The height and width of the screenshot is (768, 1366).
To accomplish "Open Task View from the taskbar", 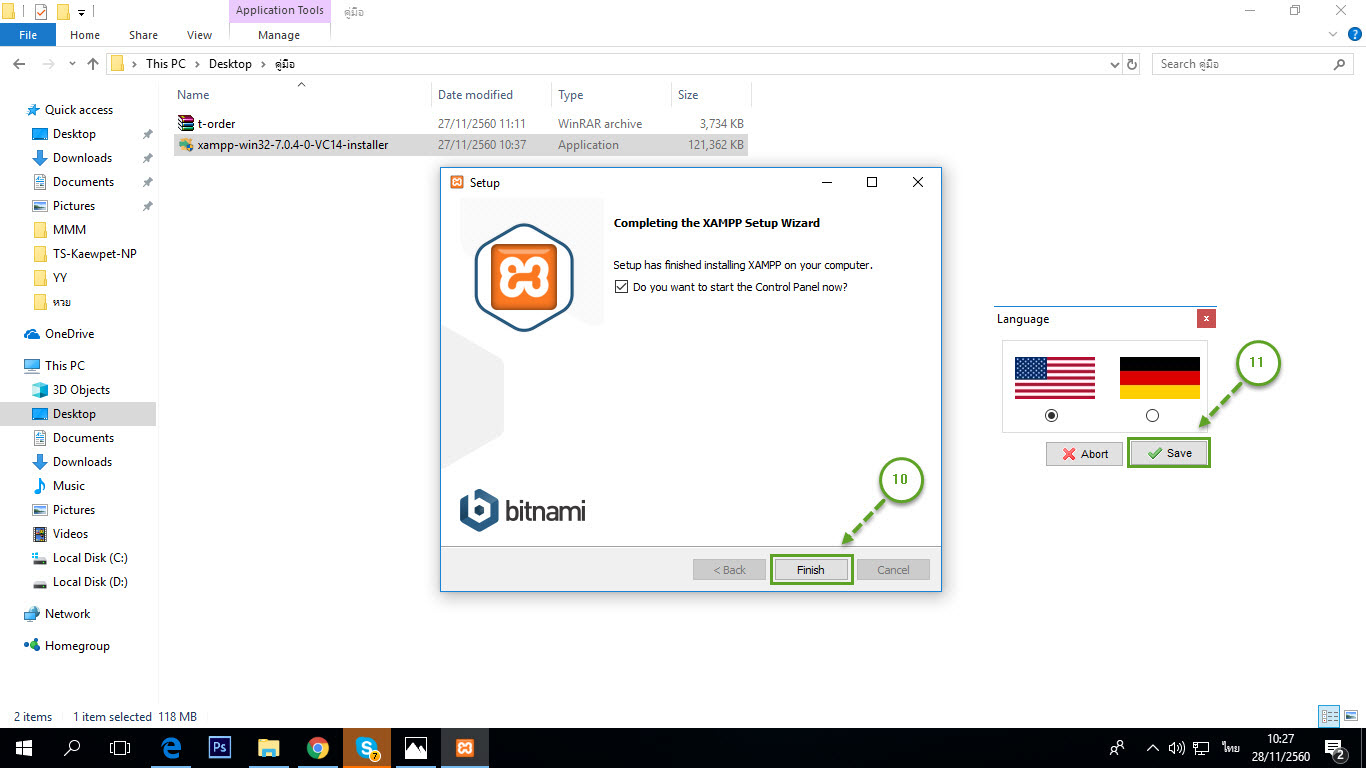I will pos(120,747).
